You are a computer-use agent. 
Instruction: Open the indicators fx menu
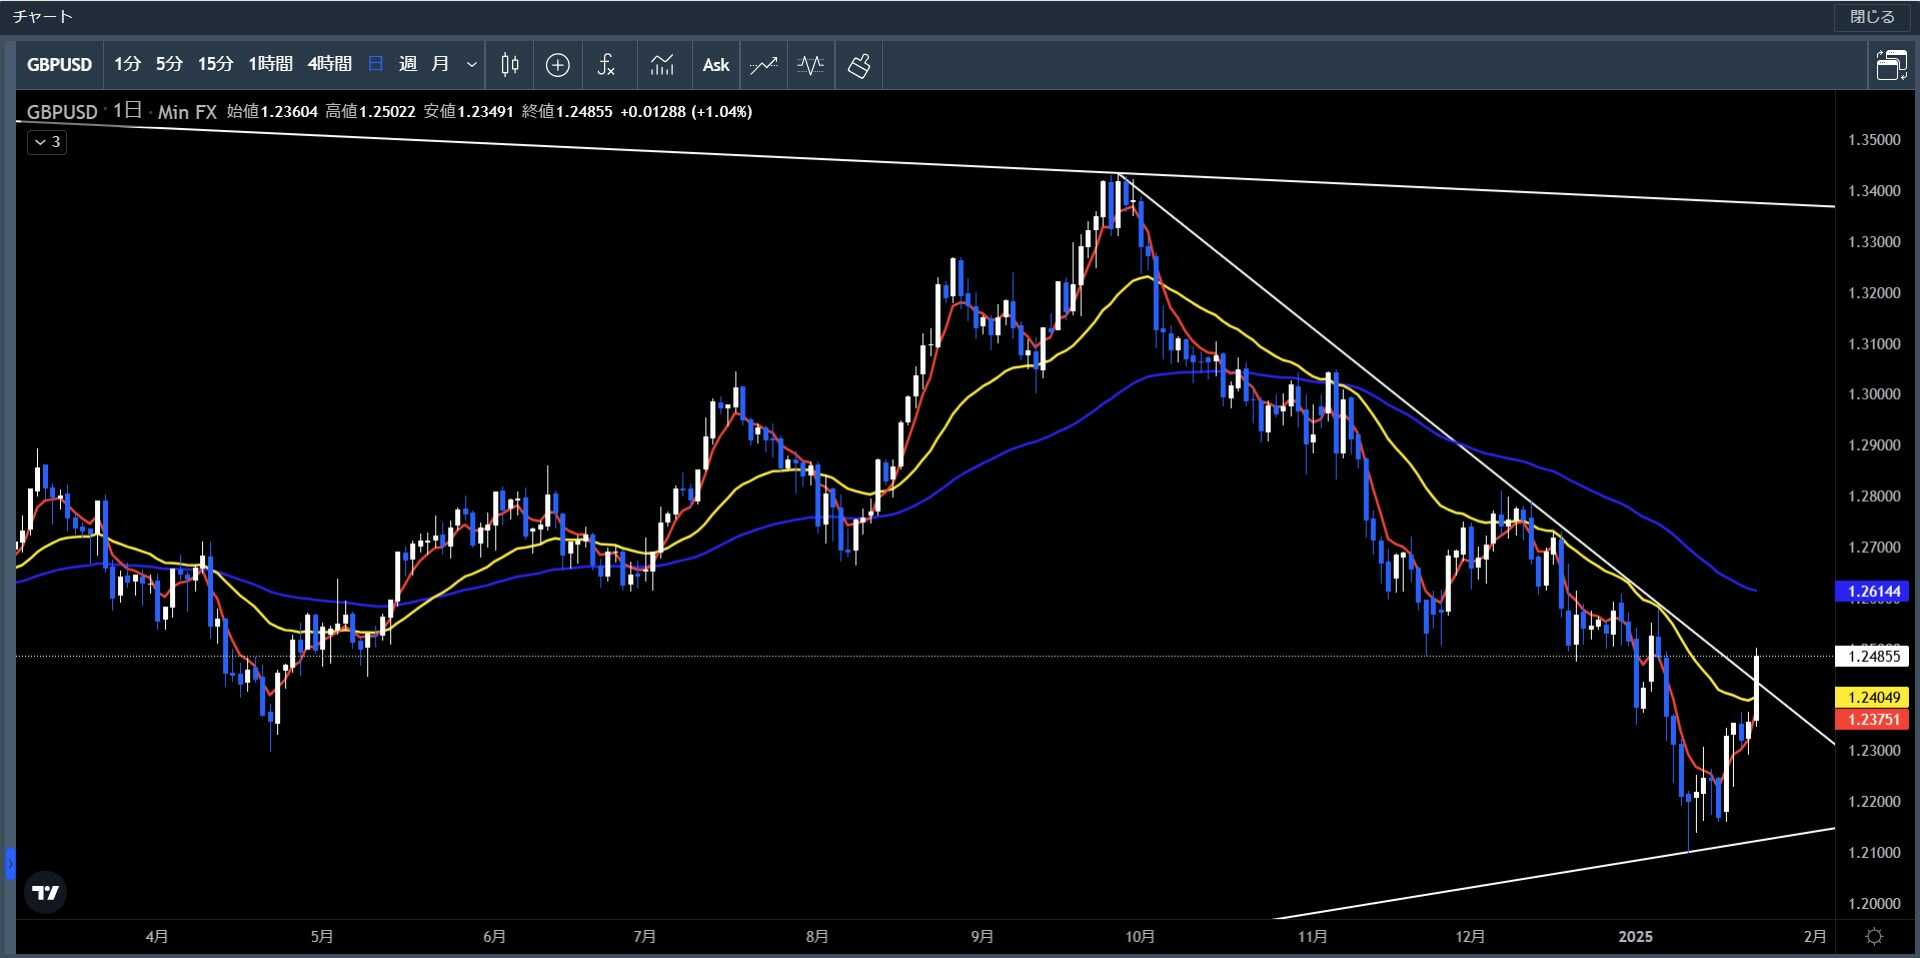click(x=606, y=65)
